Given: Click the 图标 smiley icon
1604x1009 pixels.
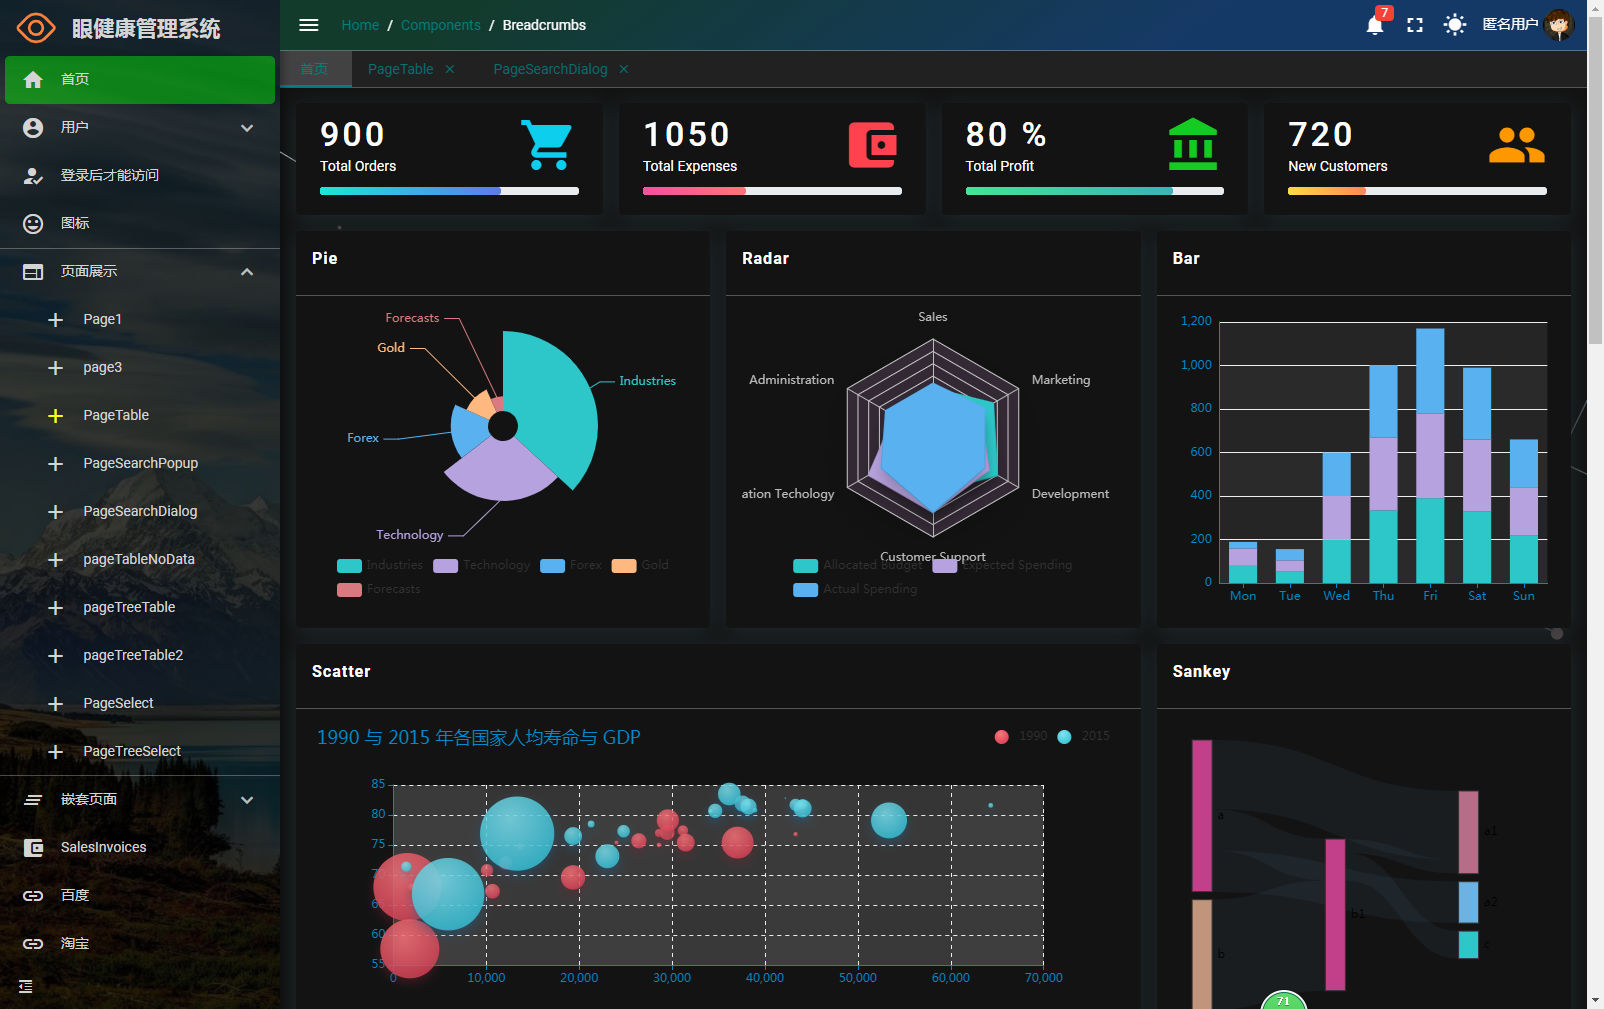Looking at the screenshot, I should click(33, 224).
